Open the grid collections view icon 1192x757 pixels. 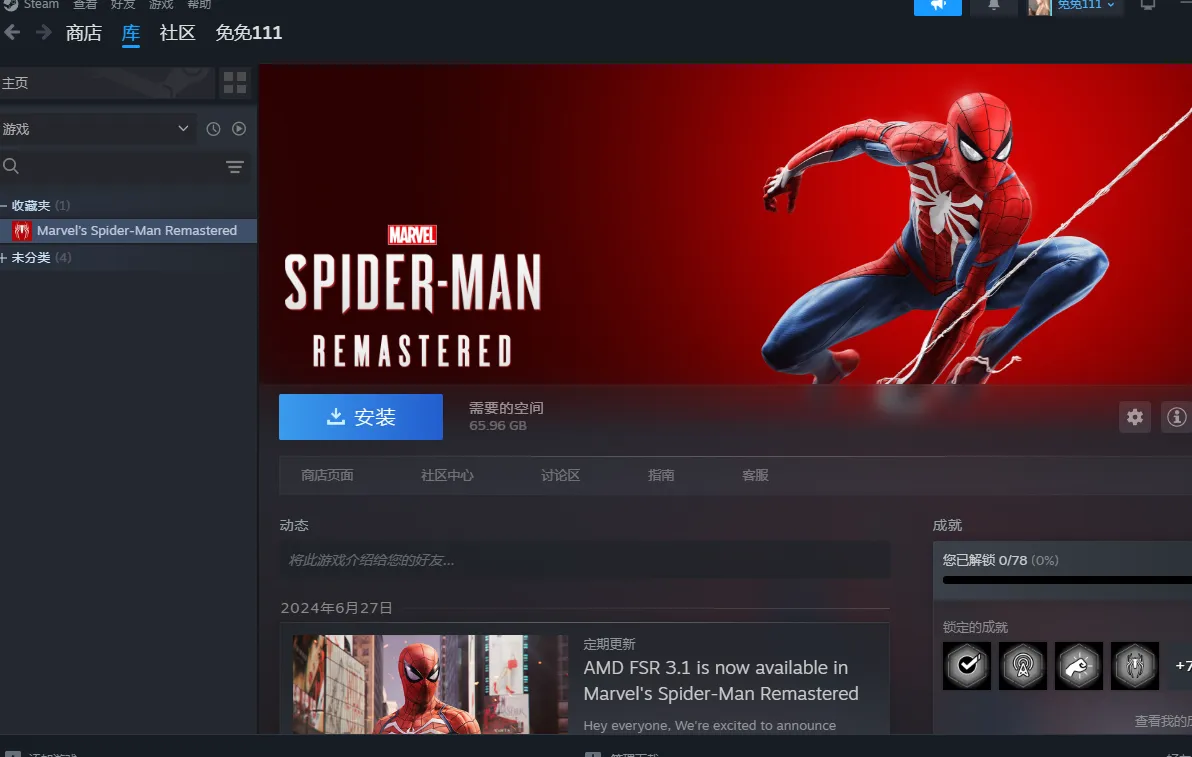tap(235, 83)
